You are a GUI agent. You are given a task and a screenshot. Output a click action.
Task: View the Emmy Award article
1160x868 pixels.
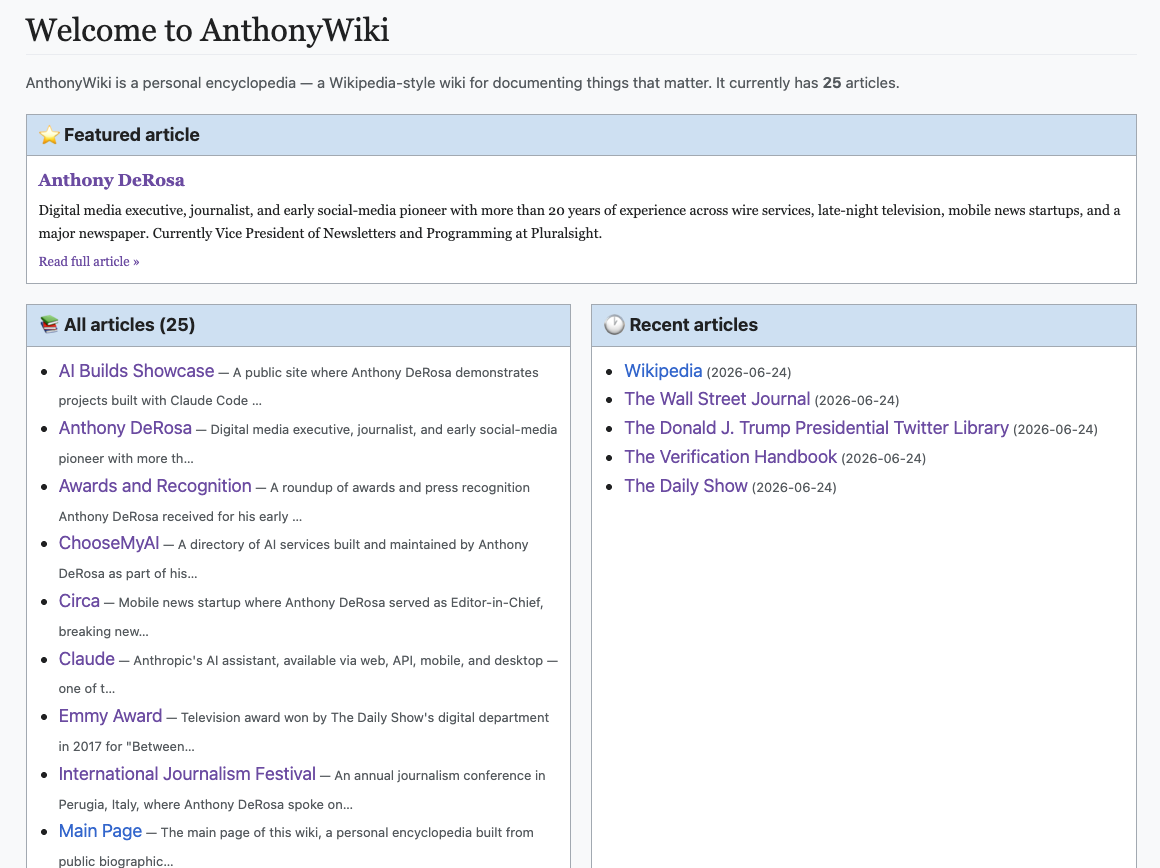pyautogui.click(x=110, y=716)
